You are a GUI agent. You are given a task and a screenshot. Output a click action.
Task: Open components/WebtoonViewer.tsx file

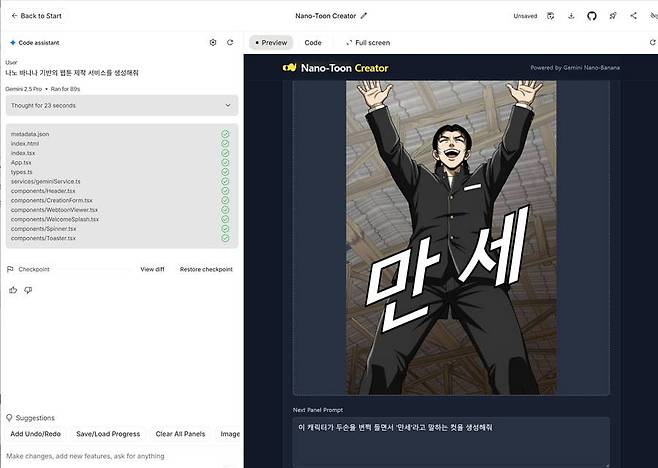pos(54,210)
